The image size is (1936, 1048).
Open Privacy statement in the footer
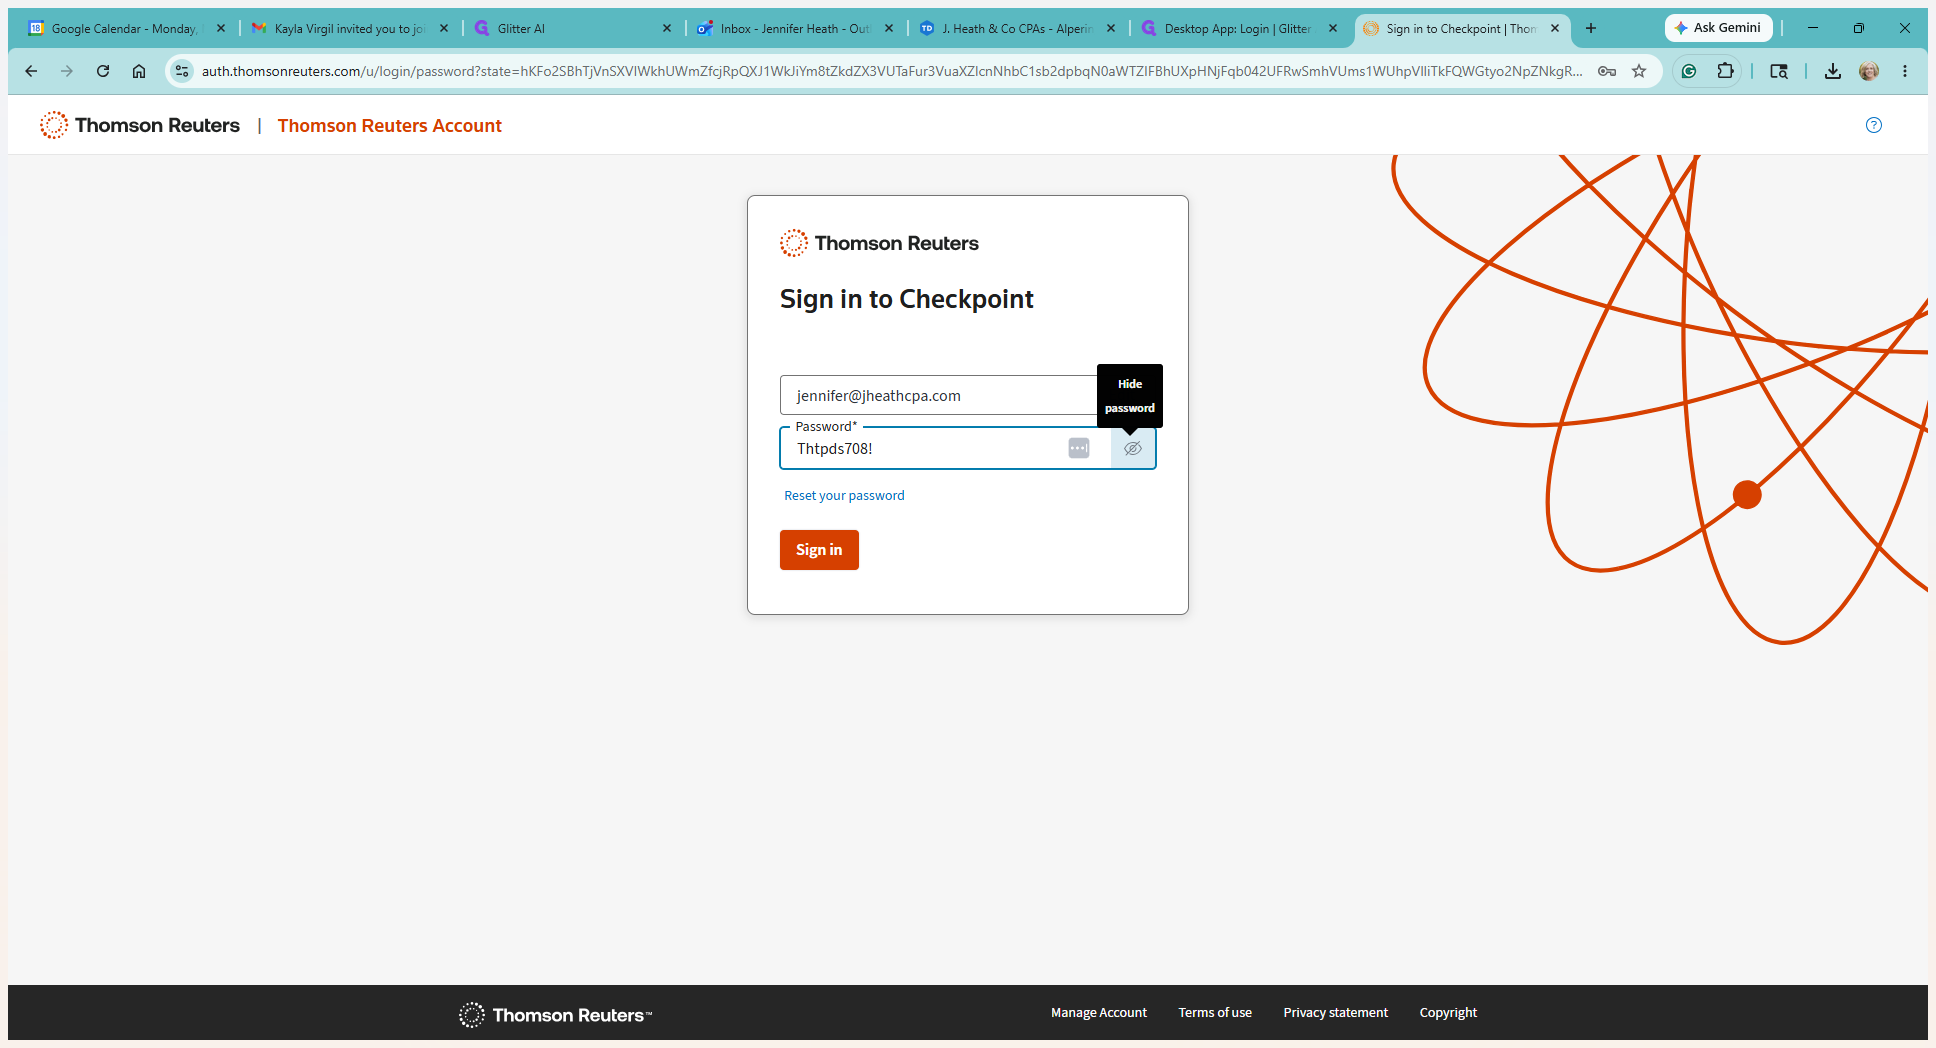coord(1336,1013)
